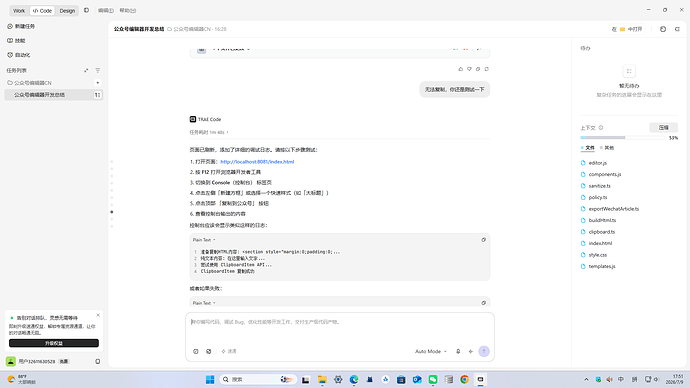Image resolution: width=690 pixels, height=388 pixels.
Task: Open File Explorer from the taskbar
Action: coord(322,379)
